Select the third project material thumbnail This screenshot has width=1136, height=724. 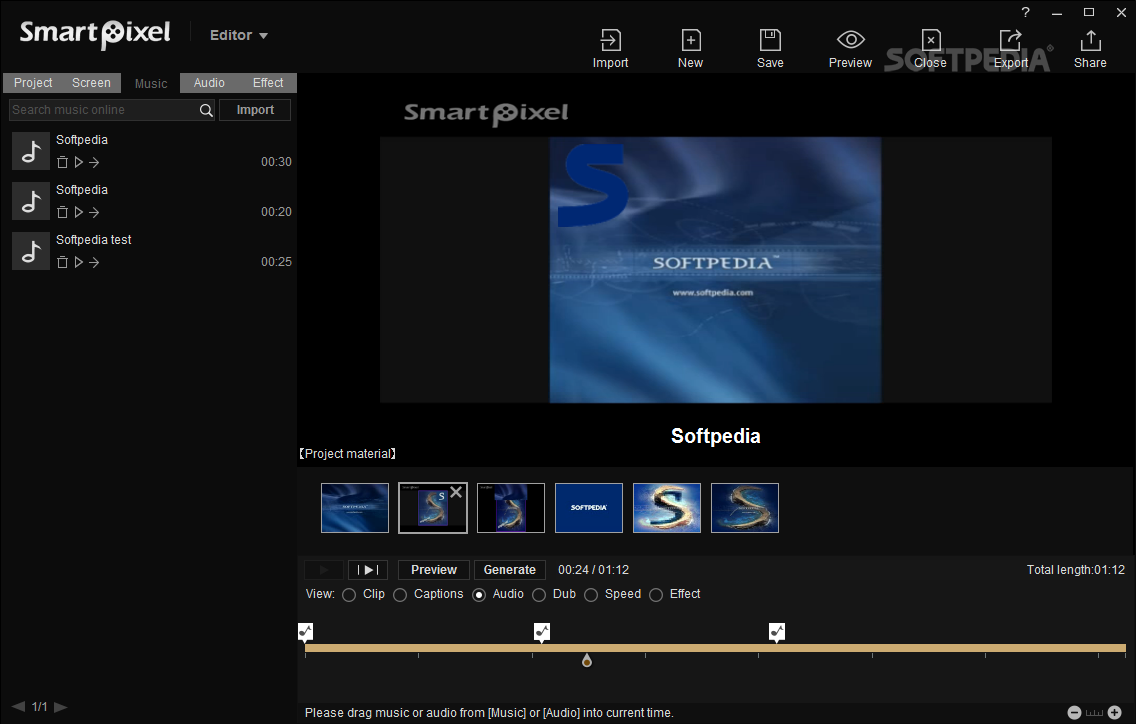(x=511, y=508)
